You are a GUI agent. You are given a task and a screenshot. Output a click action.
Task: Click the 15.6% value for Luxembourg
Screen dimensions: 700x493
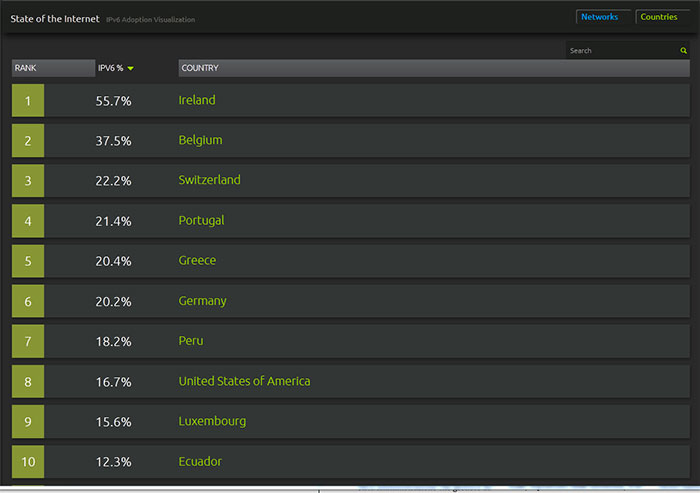[x=113, y=422]
